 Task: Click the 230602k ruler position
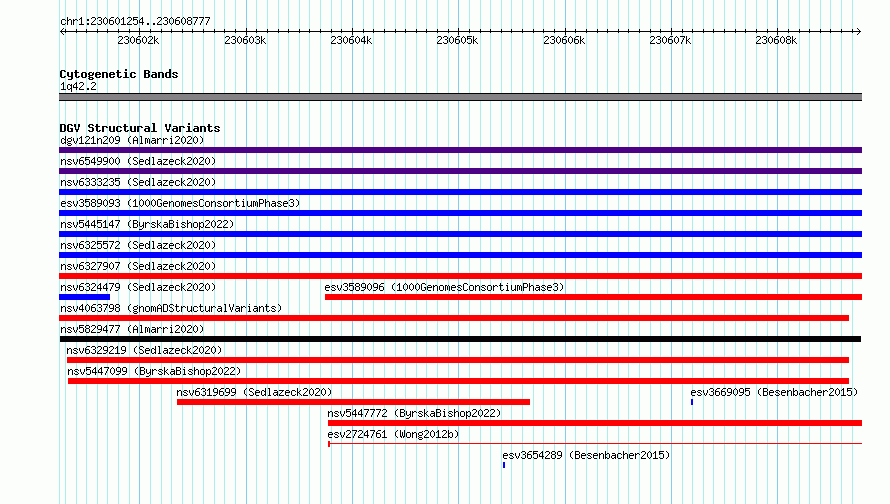click(138, 40)
